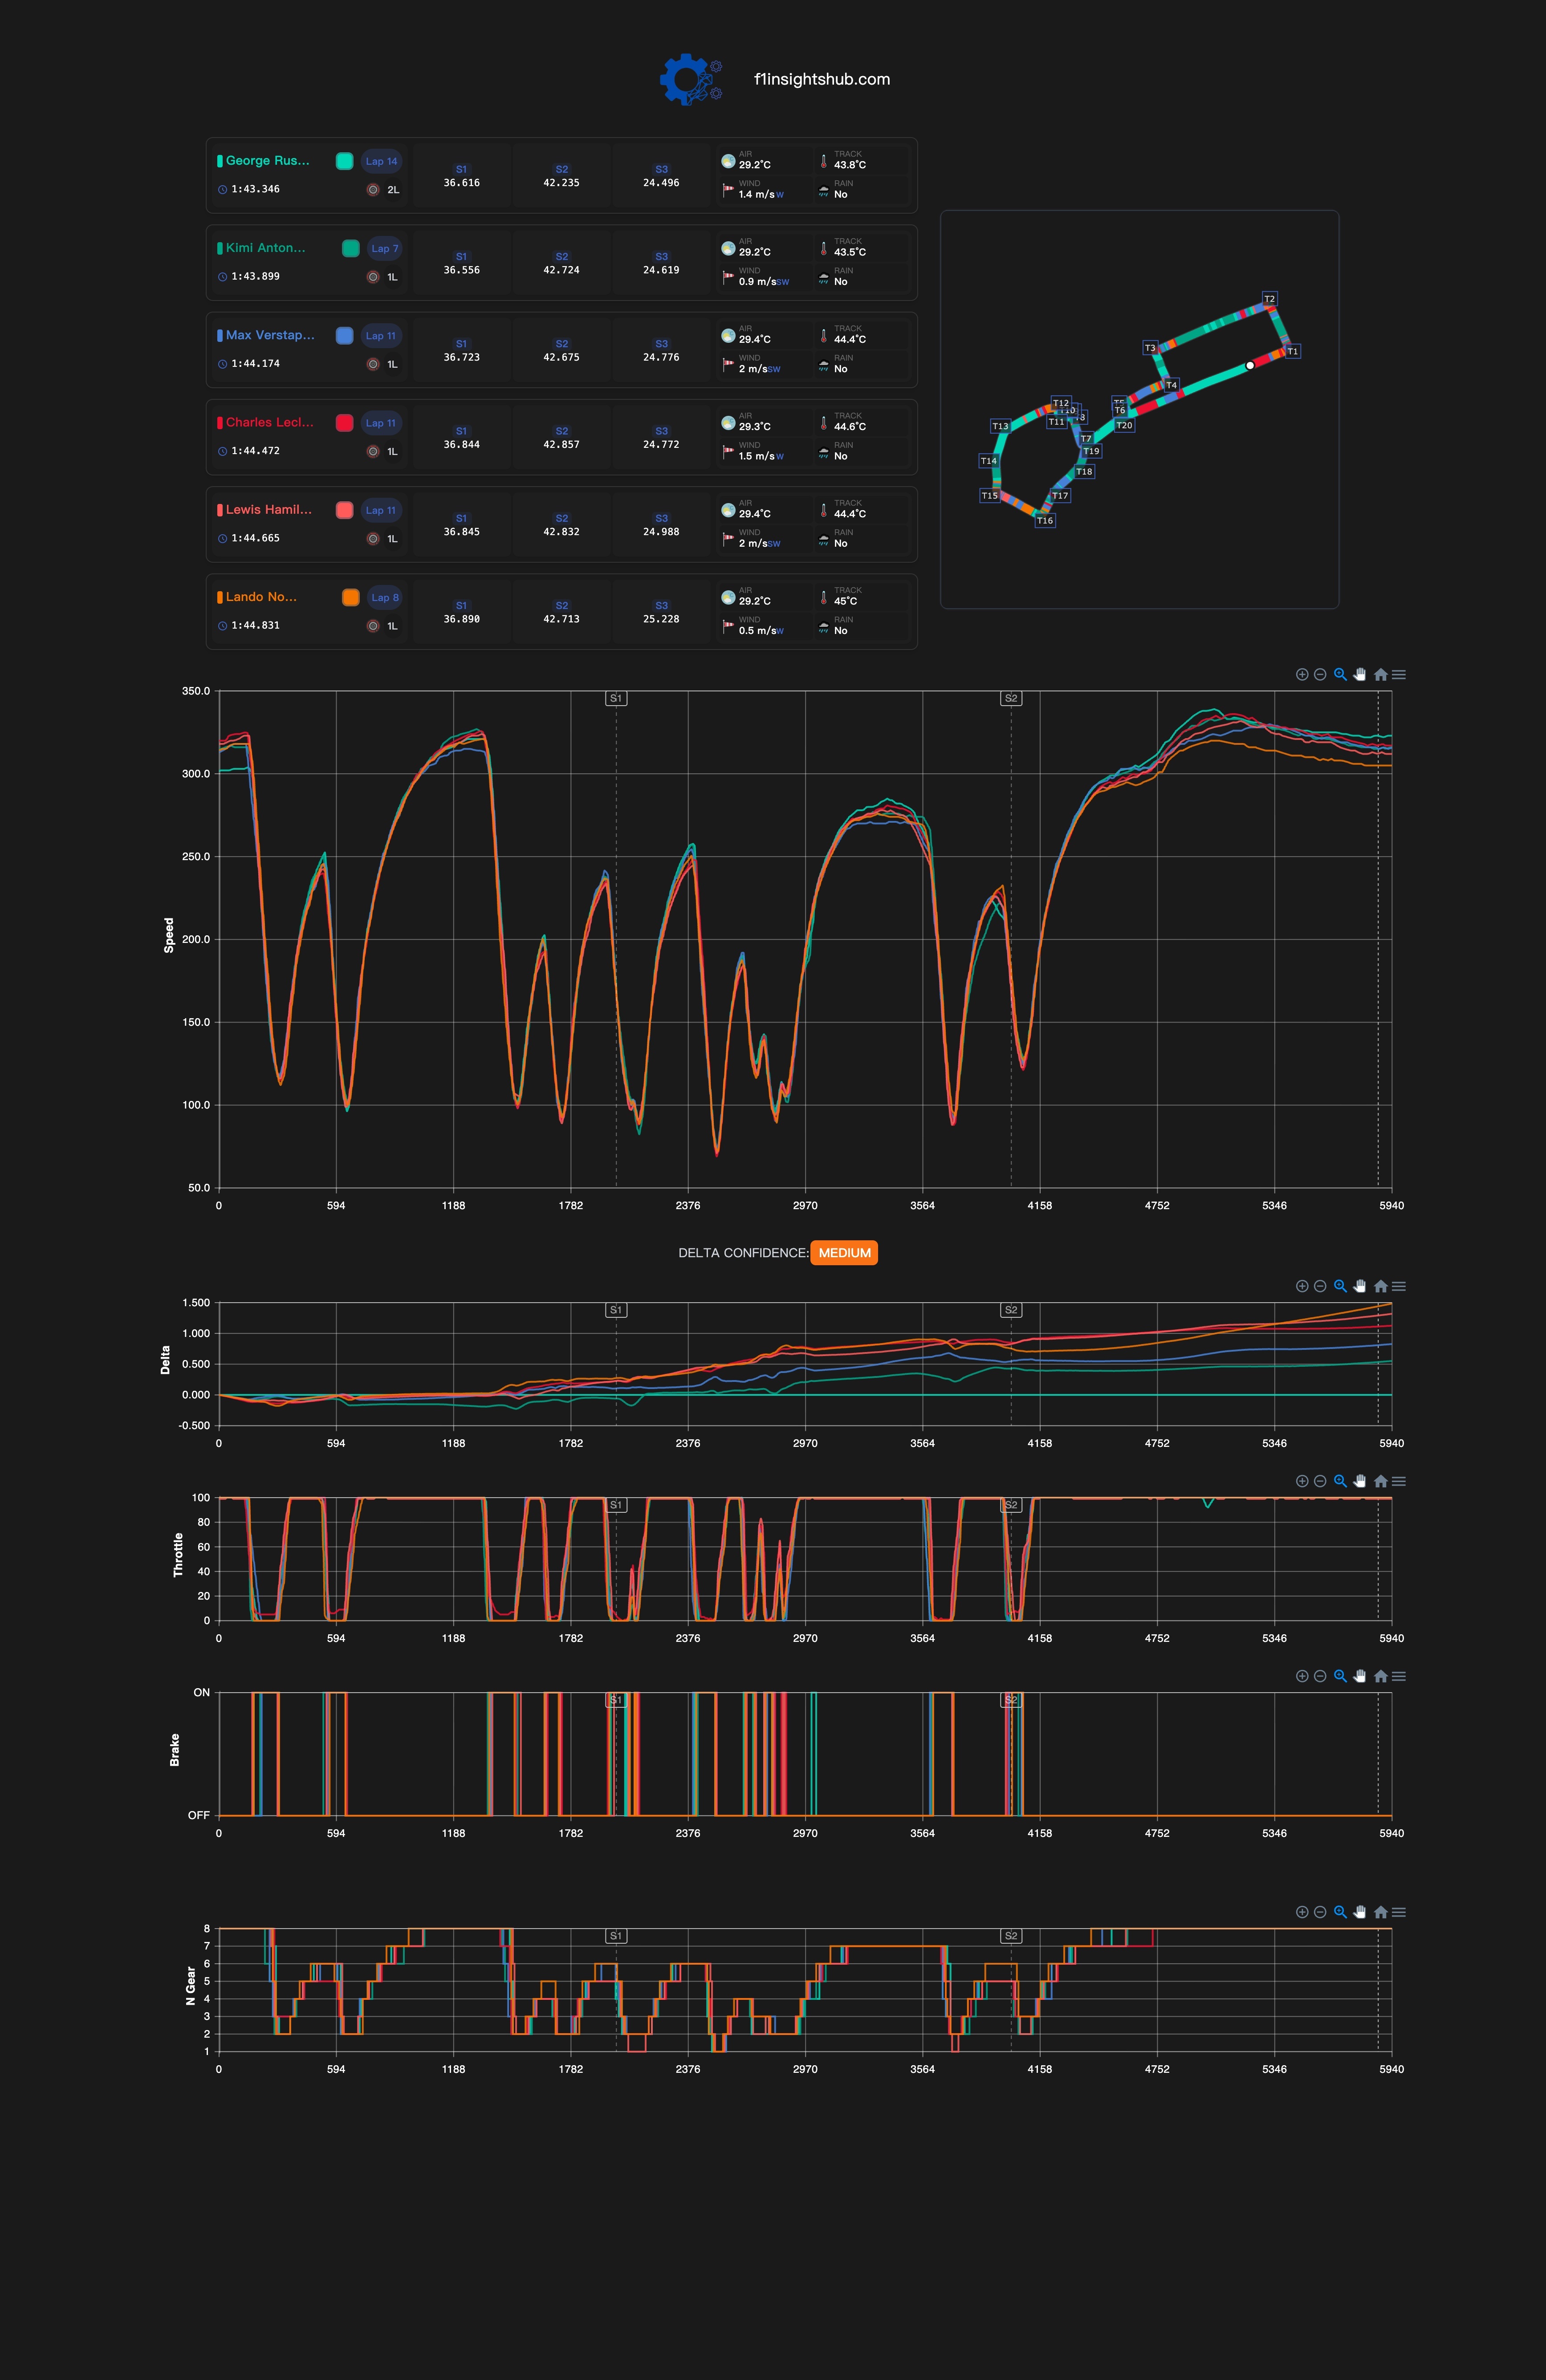The height and width of the screenshot is (2380, 1546).
Task: Zoom out on the Speed chart
Action: (x=1320, y=674)
